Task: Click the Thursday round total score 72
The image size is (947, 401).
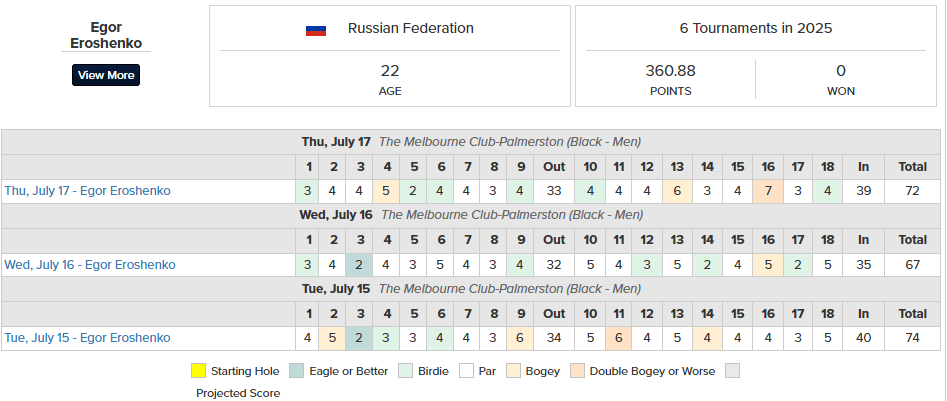Action: click(x=912, y=191)
